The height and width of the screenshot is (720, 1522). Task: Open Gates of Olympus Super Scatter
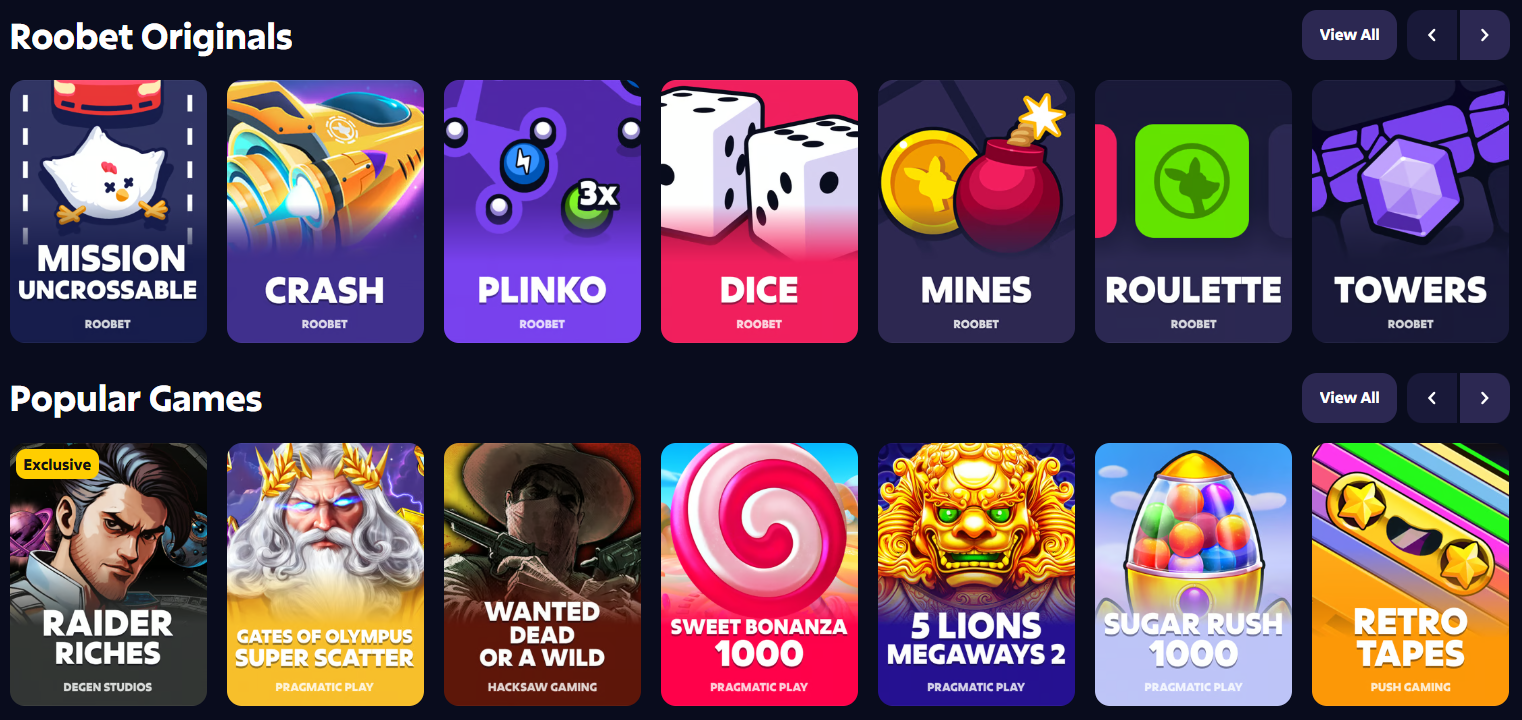[x=325, y=575]
